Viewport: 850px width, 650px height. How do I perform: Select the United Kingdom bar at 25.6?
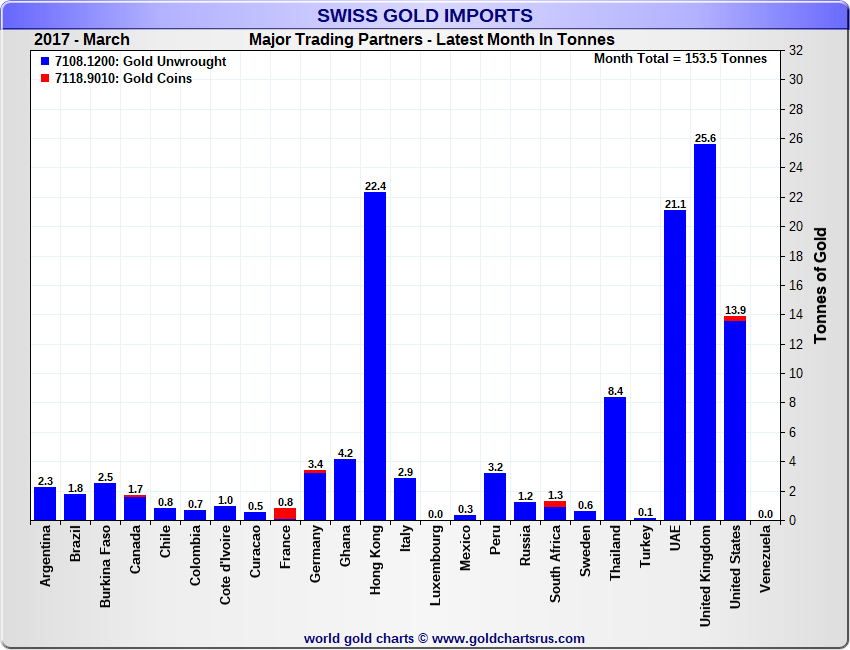705,332
